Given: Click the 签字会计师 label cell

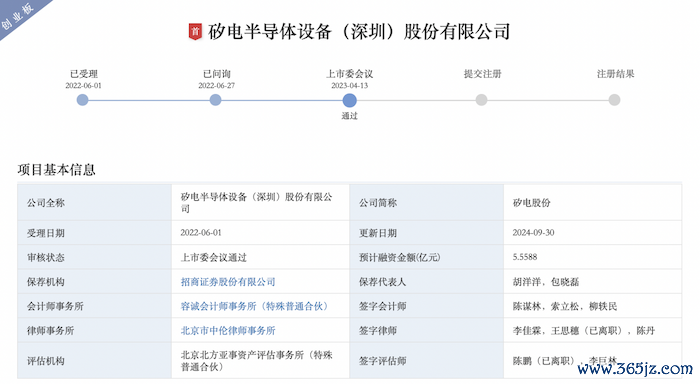Looking at the screenshot, I should point(427,306).
